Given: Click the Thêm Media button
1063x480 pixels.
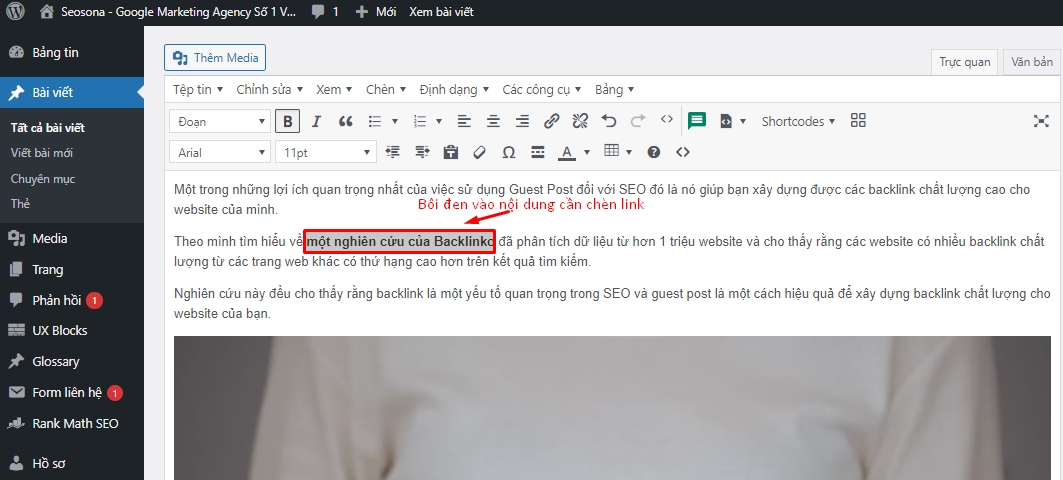Looking at the screenshot, I should [x=215, y=58].
